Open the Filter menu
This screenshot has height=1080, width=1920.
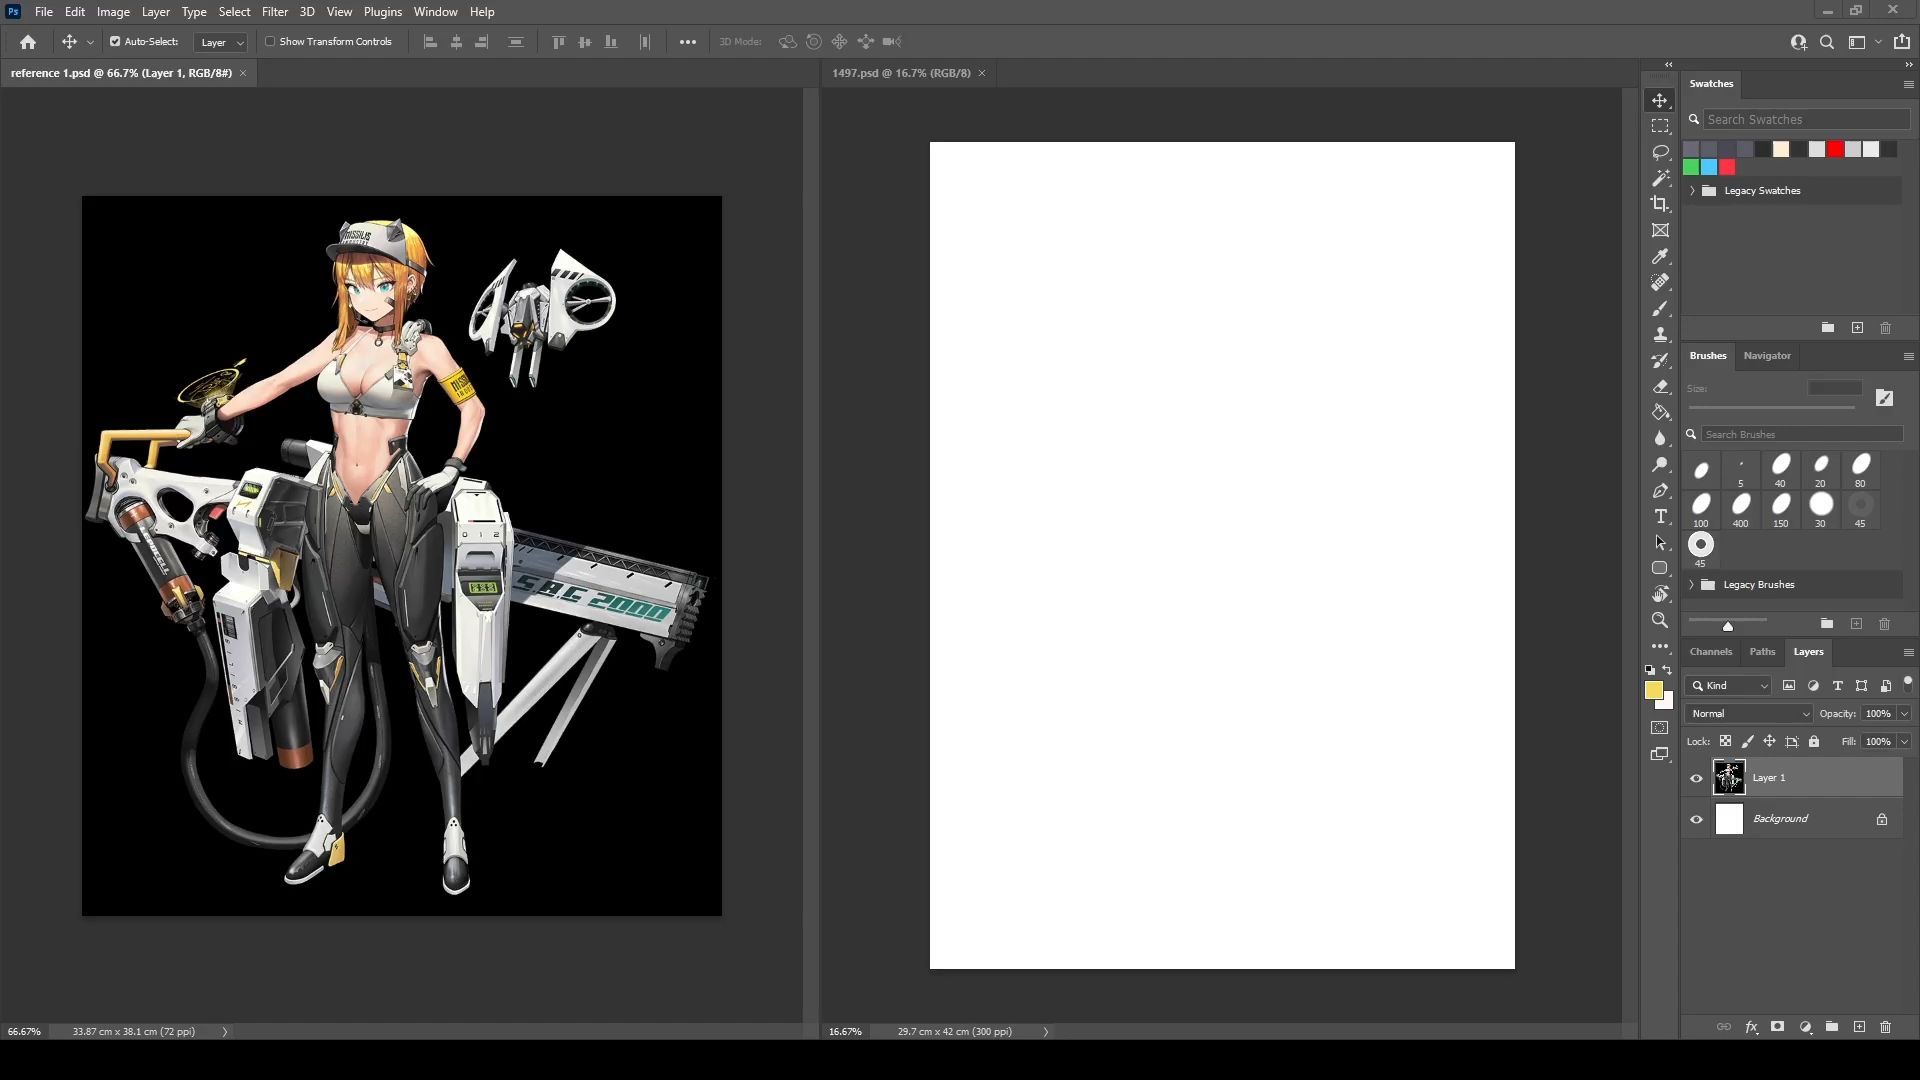click(x=274, y=12)
